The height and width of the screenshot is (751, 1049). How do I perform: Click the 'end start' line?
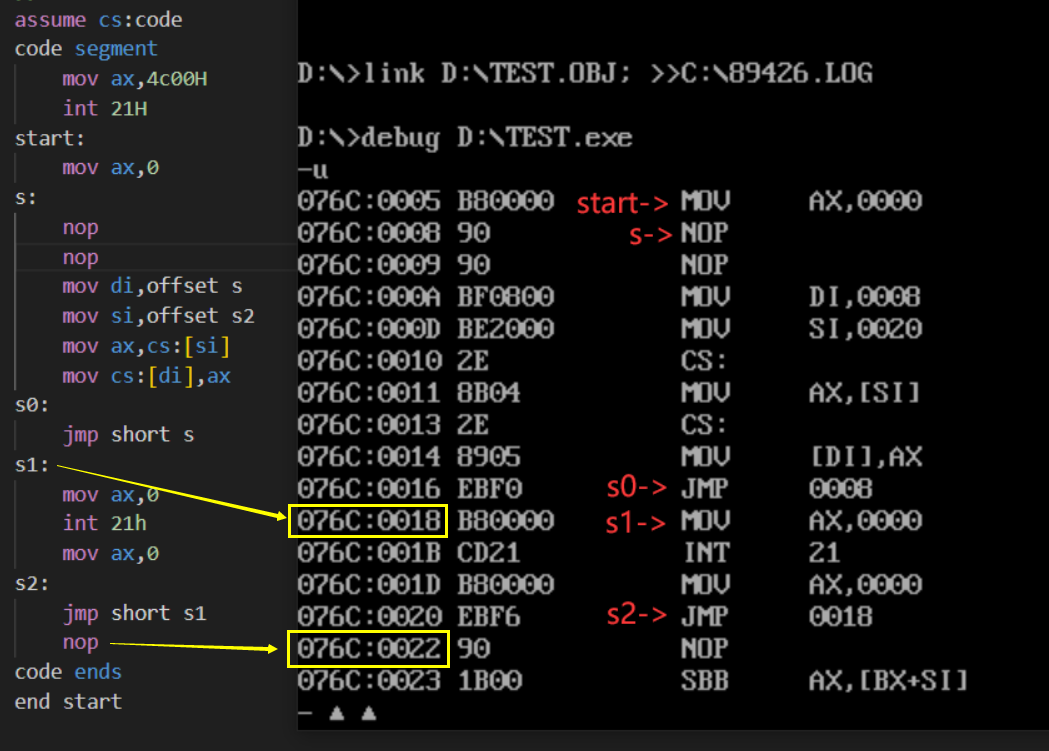click(68, 702)
